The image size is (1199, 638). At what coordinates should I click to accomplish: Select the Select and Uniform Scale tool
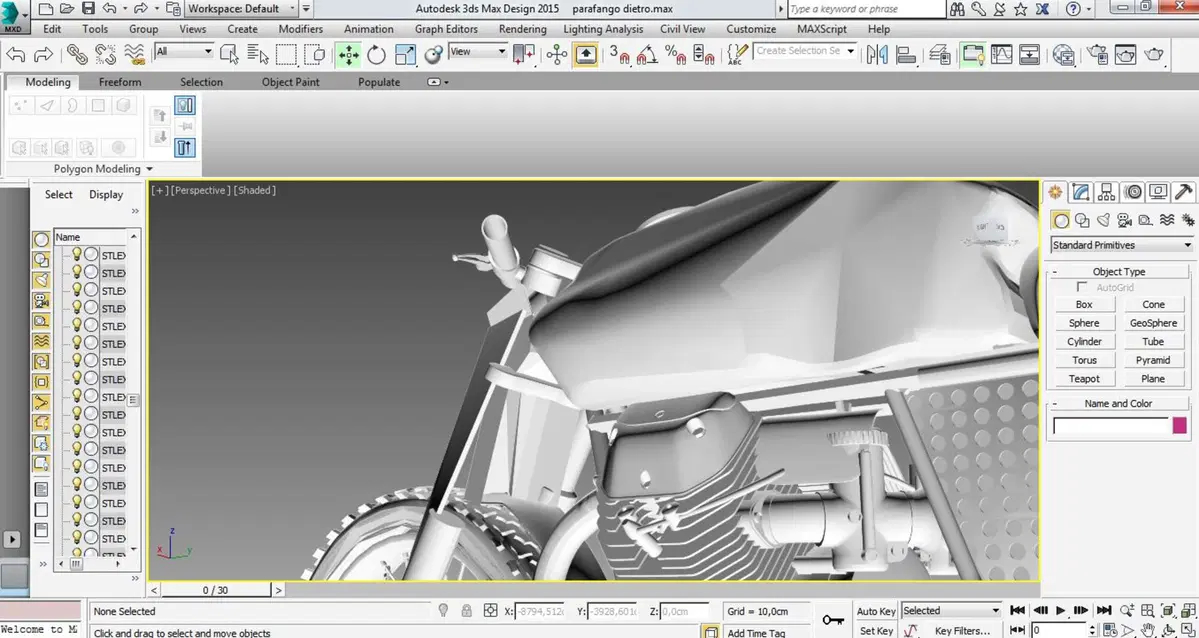tap(405, 54)
